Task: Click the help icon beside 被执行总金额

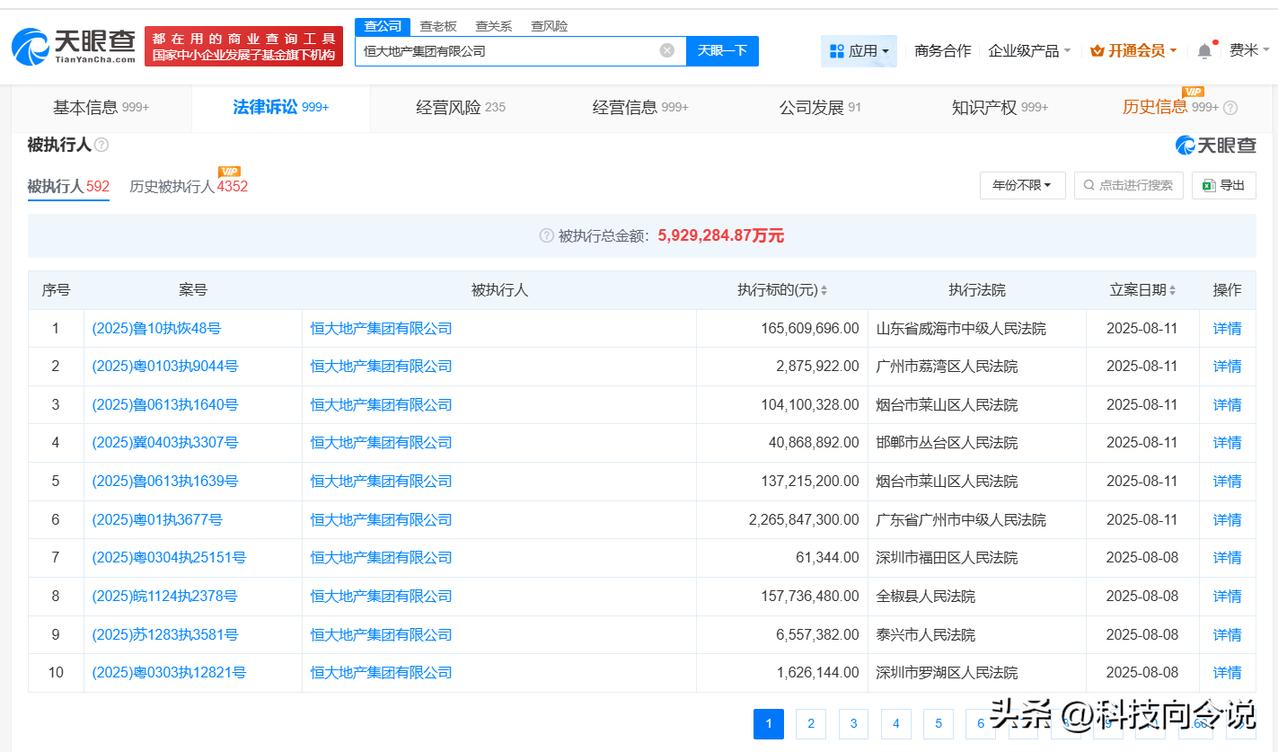Action: (x=546, y=236)
